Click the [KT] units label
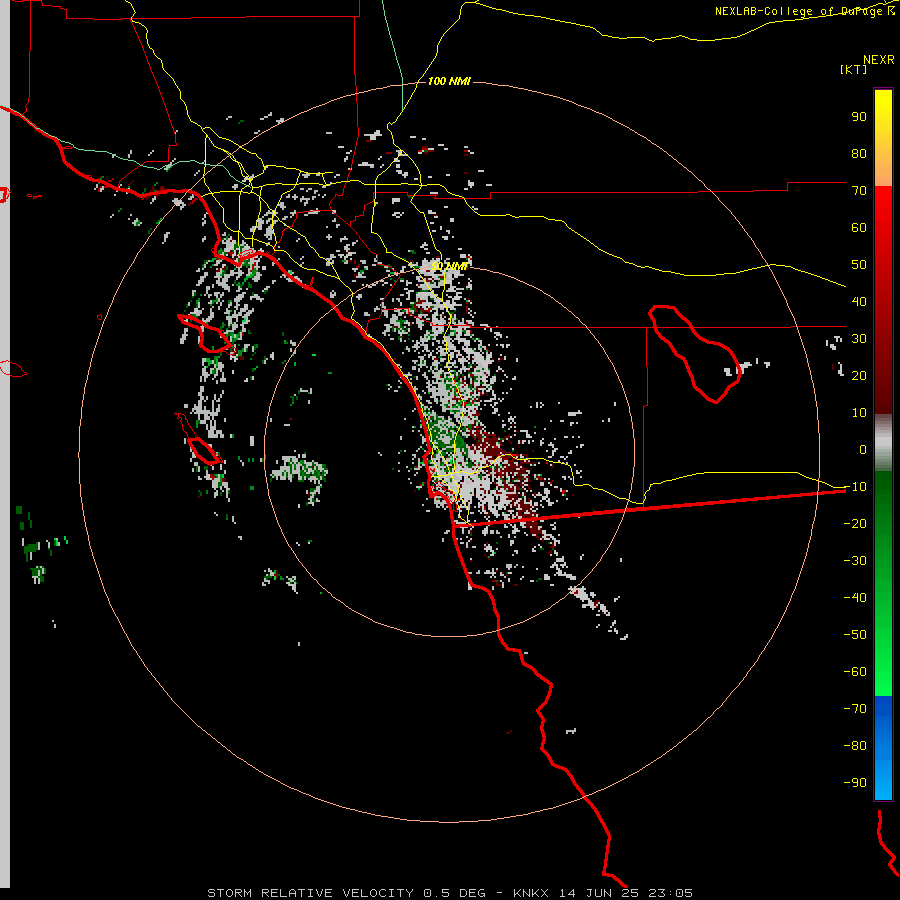Screen dimensions: 900x900 click(x=853, y=69)
